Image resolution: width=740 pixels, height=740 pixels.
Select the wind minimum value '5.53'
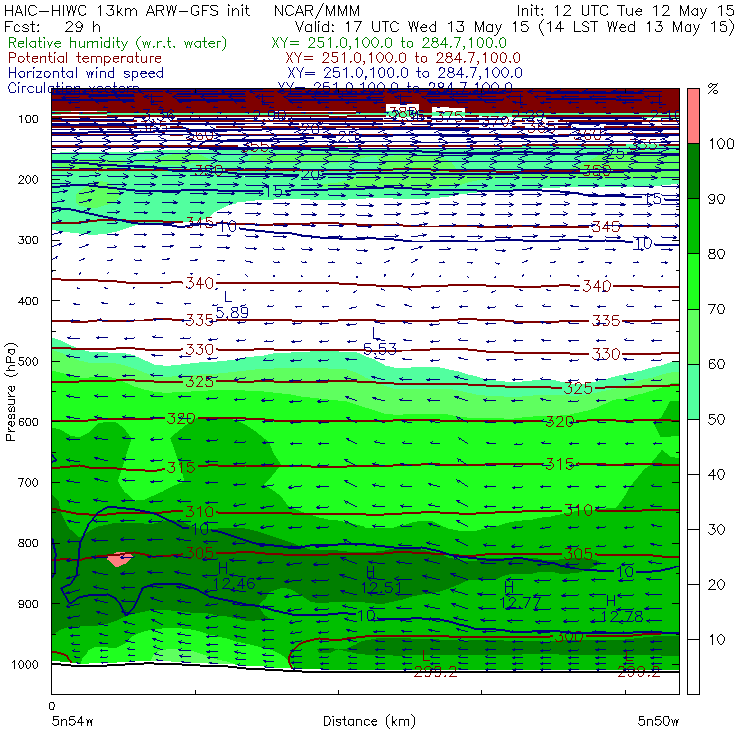[x=380, y=349]
